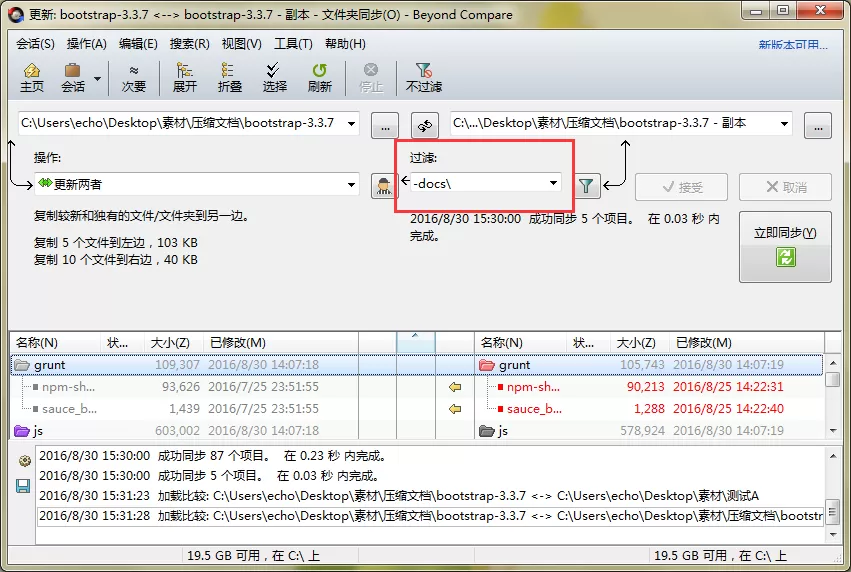Select the right sauce_b... red file row
This screenshot has height=572, width=851.
[649, 409]
